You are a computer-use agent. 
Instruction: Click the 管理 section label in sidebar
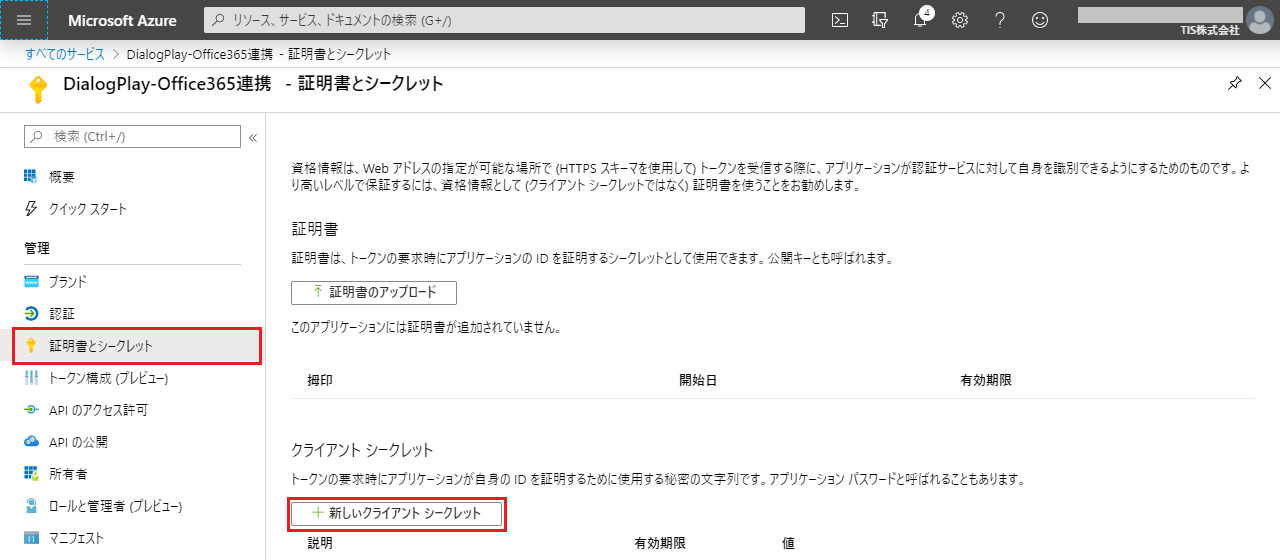point(37,247)
